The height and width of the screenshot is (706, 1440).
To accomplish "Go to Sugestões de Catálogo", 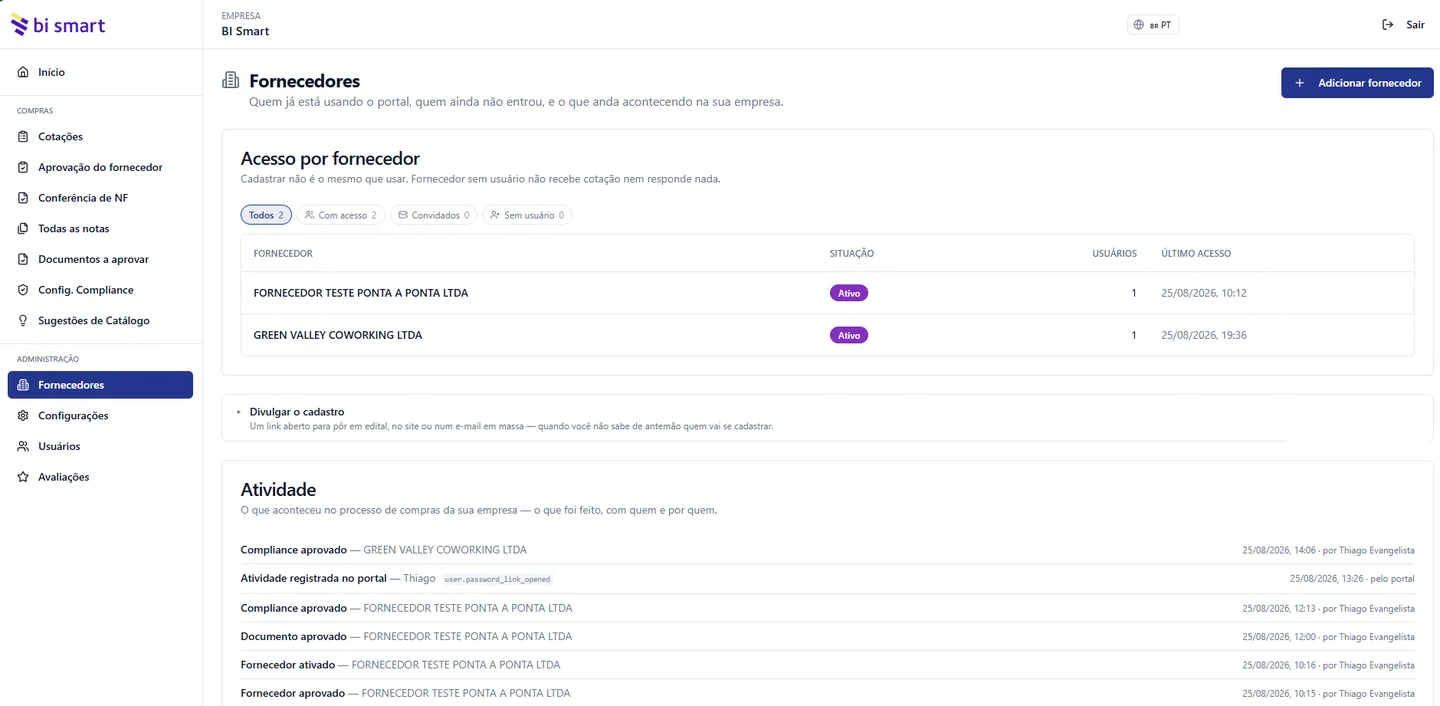I will [100, 321].
